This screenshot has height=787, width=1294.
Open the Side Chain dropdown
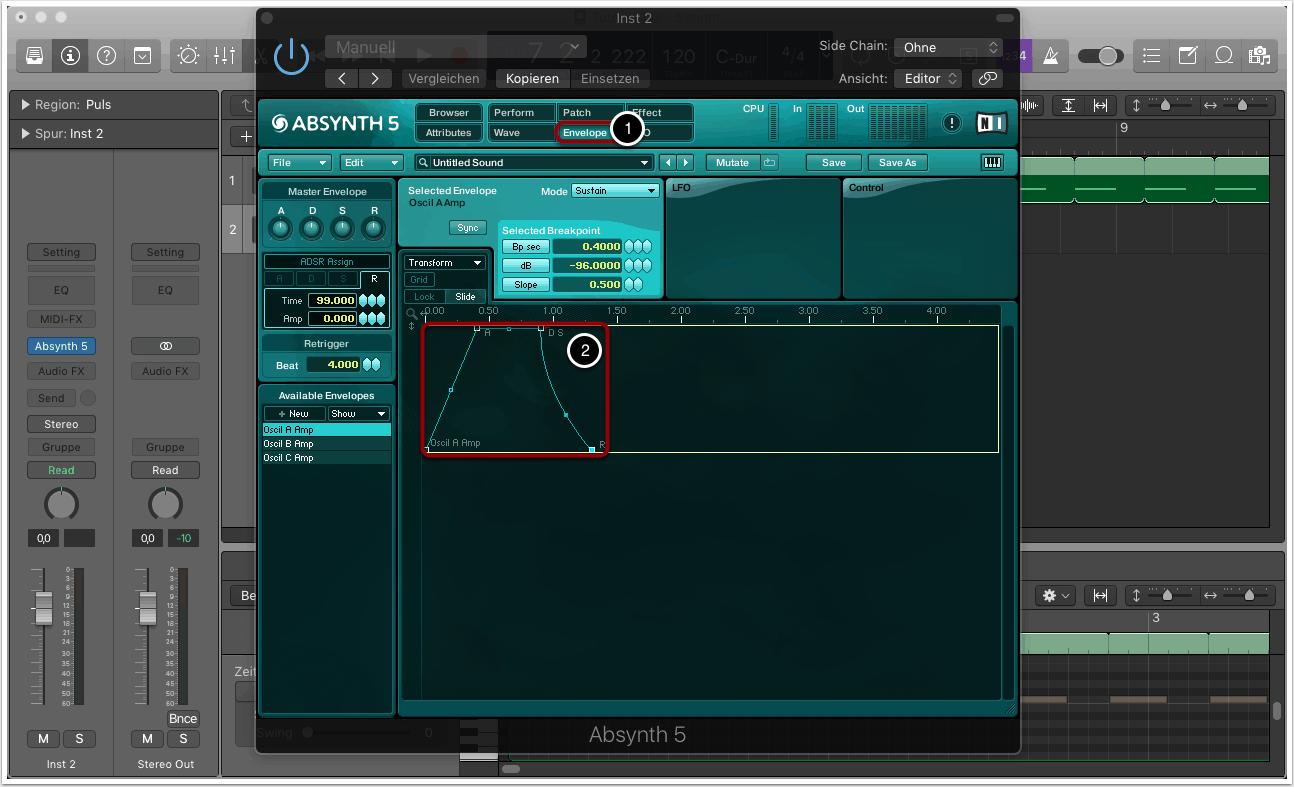tap(948, 47)
